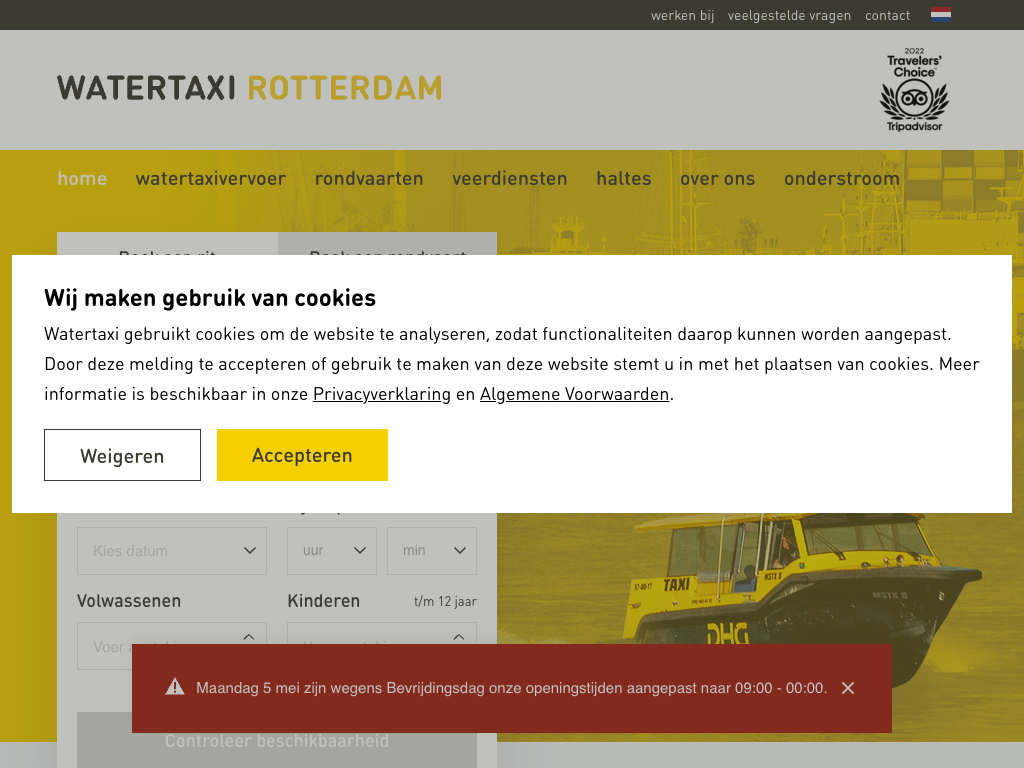Open veerdiensten menu item
The height and width of the screenshot is (768, 1024).
point(509,178)
